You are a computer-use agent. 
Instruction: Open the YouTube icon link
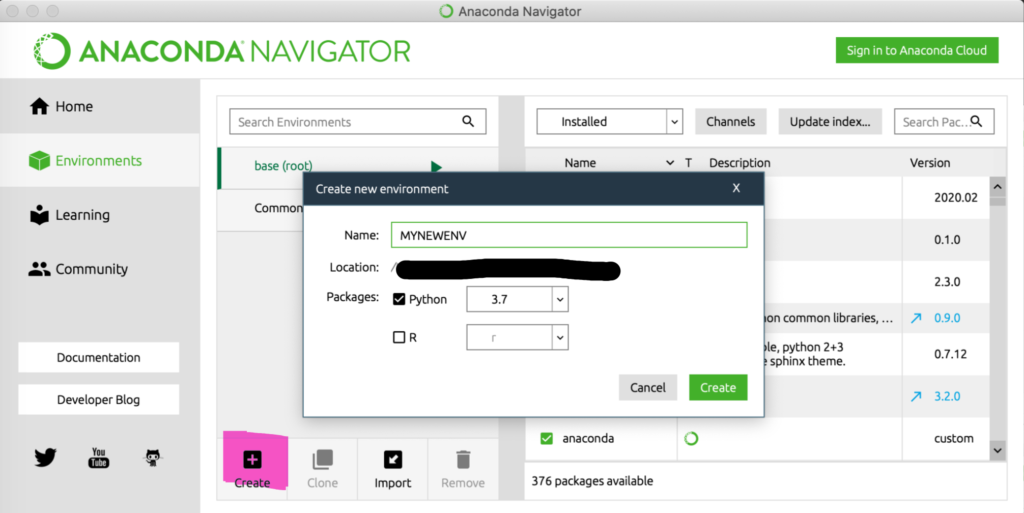click(x=99, y=458)
